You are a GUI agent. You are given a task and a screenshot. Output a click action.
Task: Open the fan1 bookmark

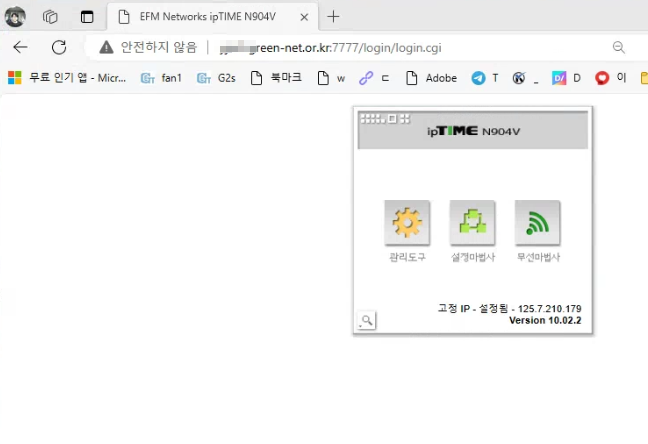click(161, 78)
